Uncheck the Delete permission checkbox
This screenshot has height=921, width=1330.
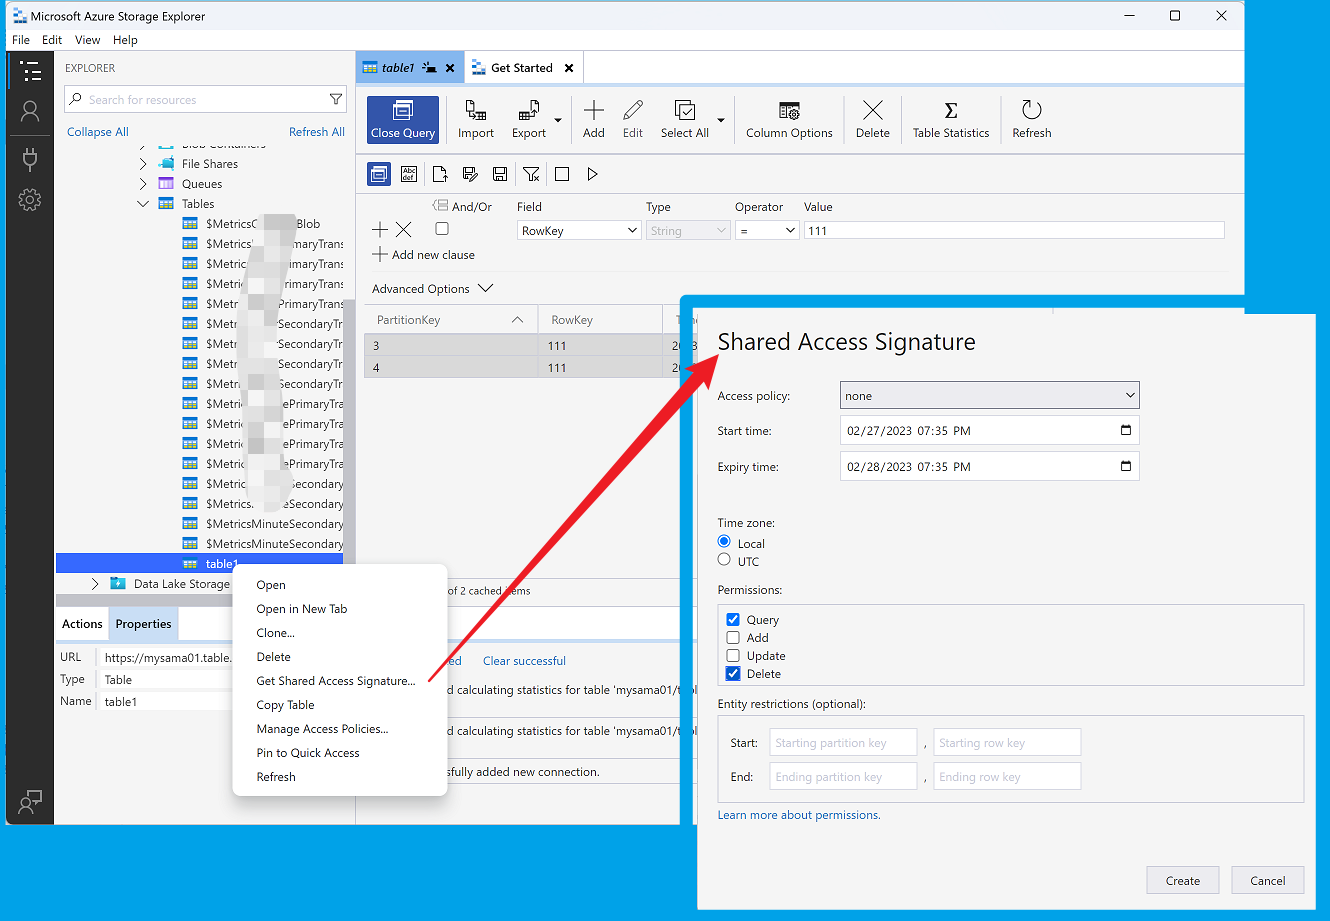tap(733, 674)
